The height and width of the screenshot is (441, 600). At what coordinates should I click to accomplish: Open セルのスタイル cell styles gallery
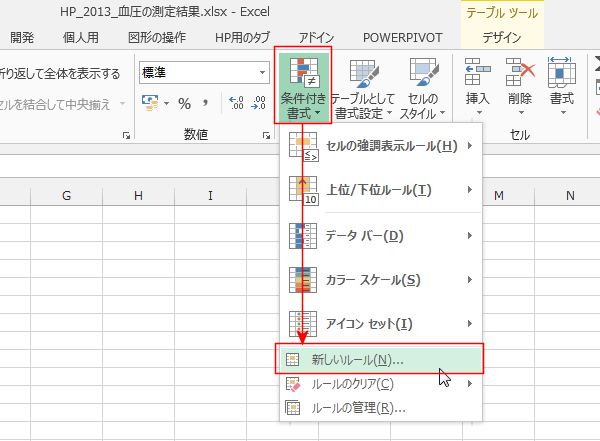[x=422, y=89]
